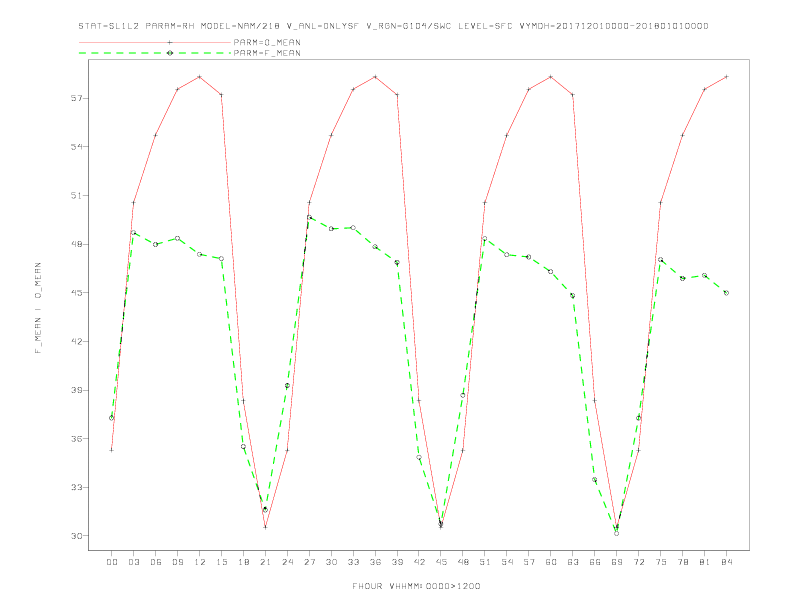Image resolution: width=792 pixels, height=612 pixels.
Task: Click the red O_MEAN end marker at hour 84
Action: pos(727,77)
